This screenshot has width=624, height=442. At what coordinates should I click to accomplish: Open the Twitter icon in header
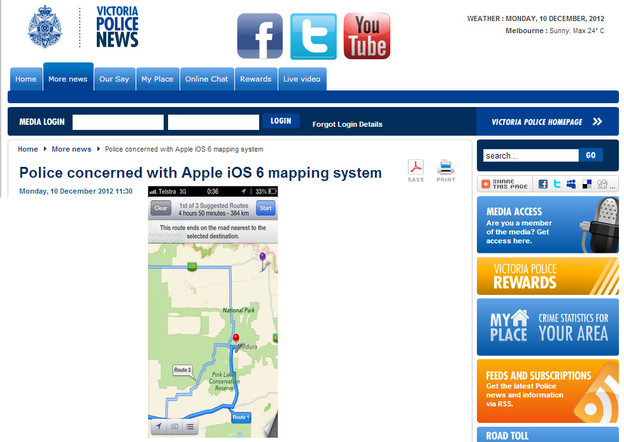(313, 36)
